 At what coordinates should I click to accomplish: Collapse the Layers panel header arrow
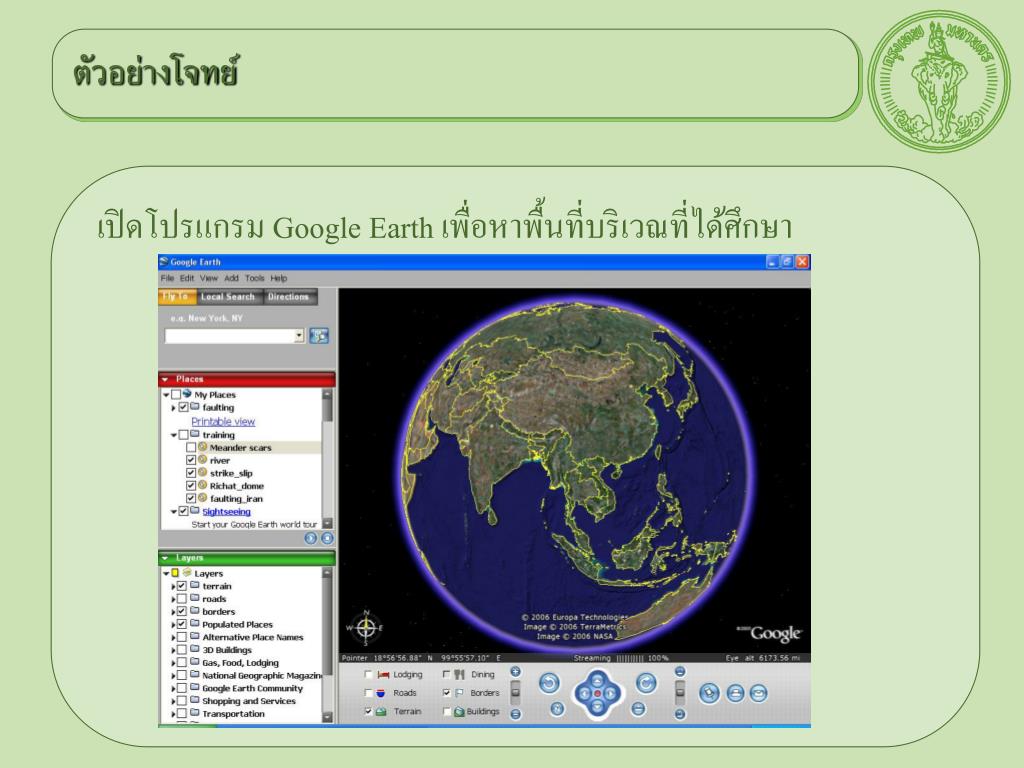tap(165, 558)
